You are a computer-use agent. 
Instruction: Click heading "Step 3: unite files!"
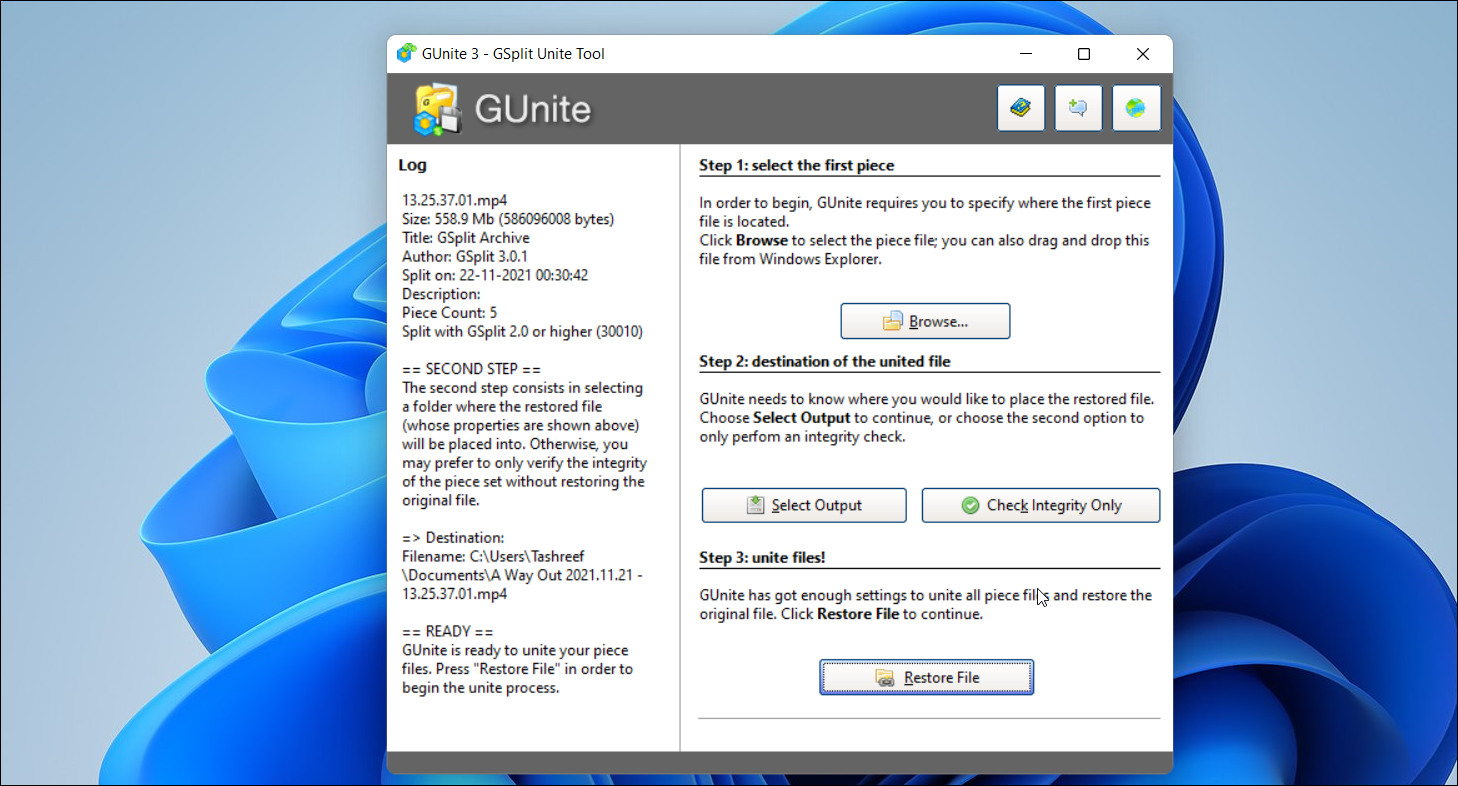[x=762, y=557]
